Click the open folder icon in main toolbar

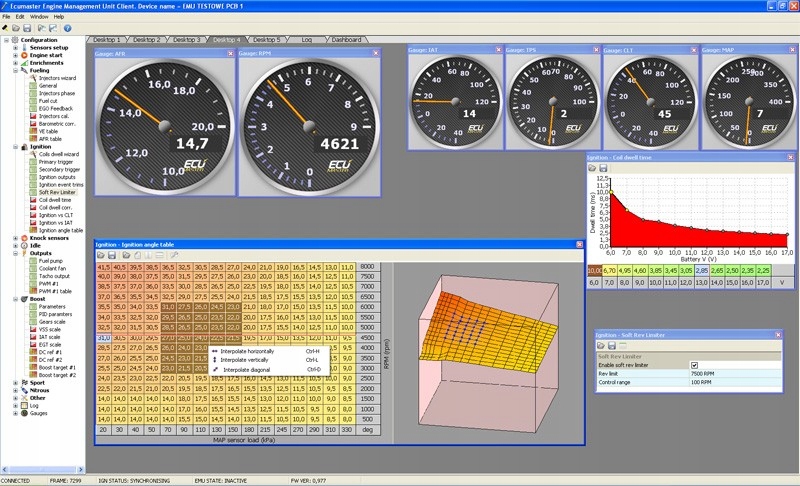coord(16,28)
